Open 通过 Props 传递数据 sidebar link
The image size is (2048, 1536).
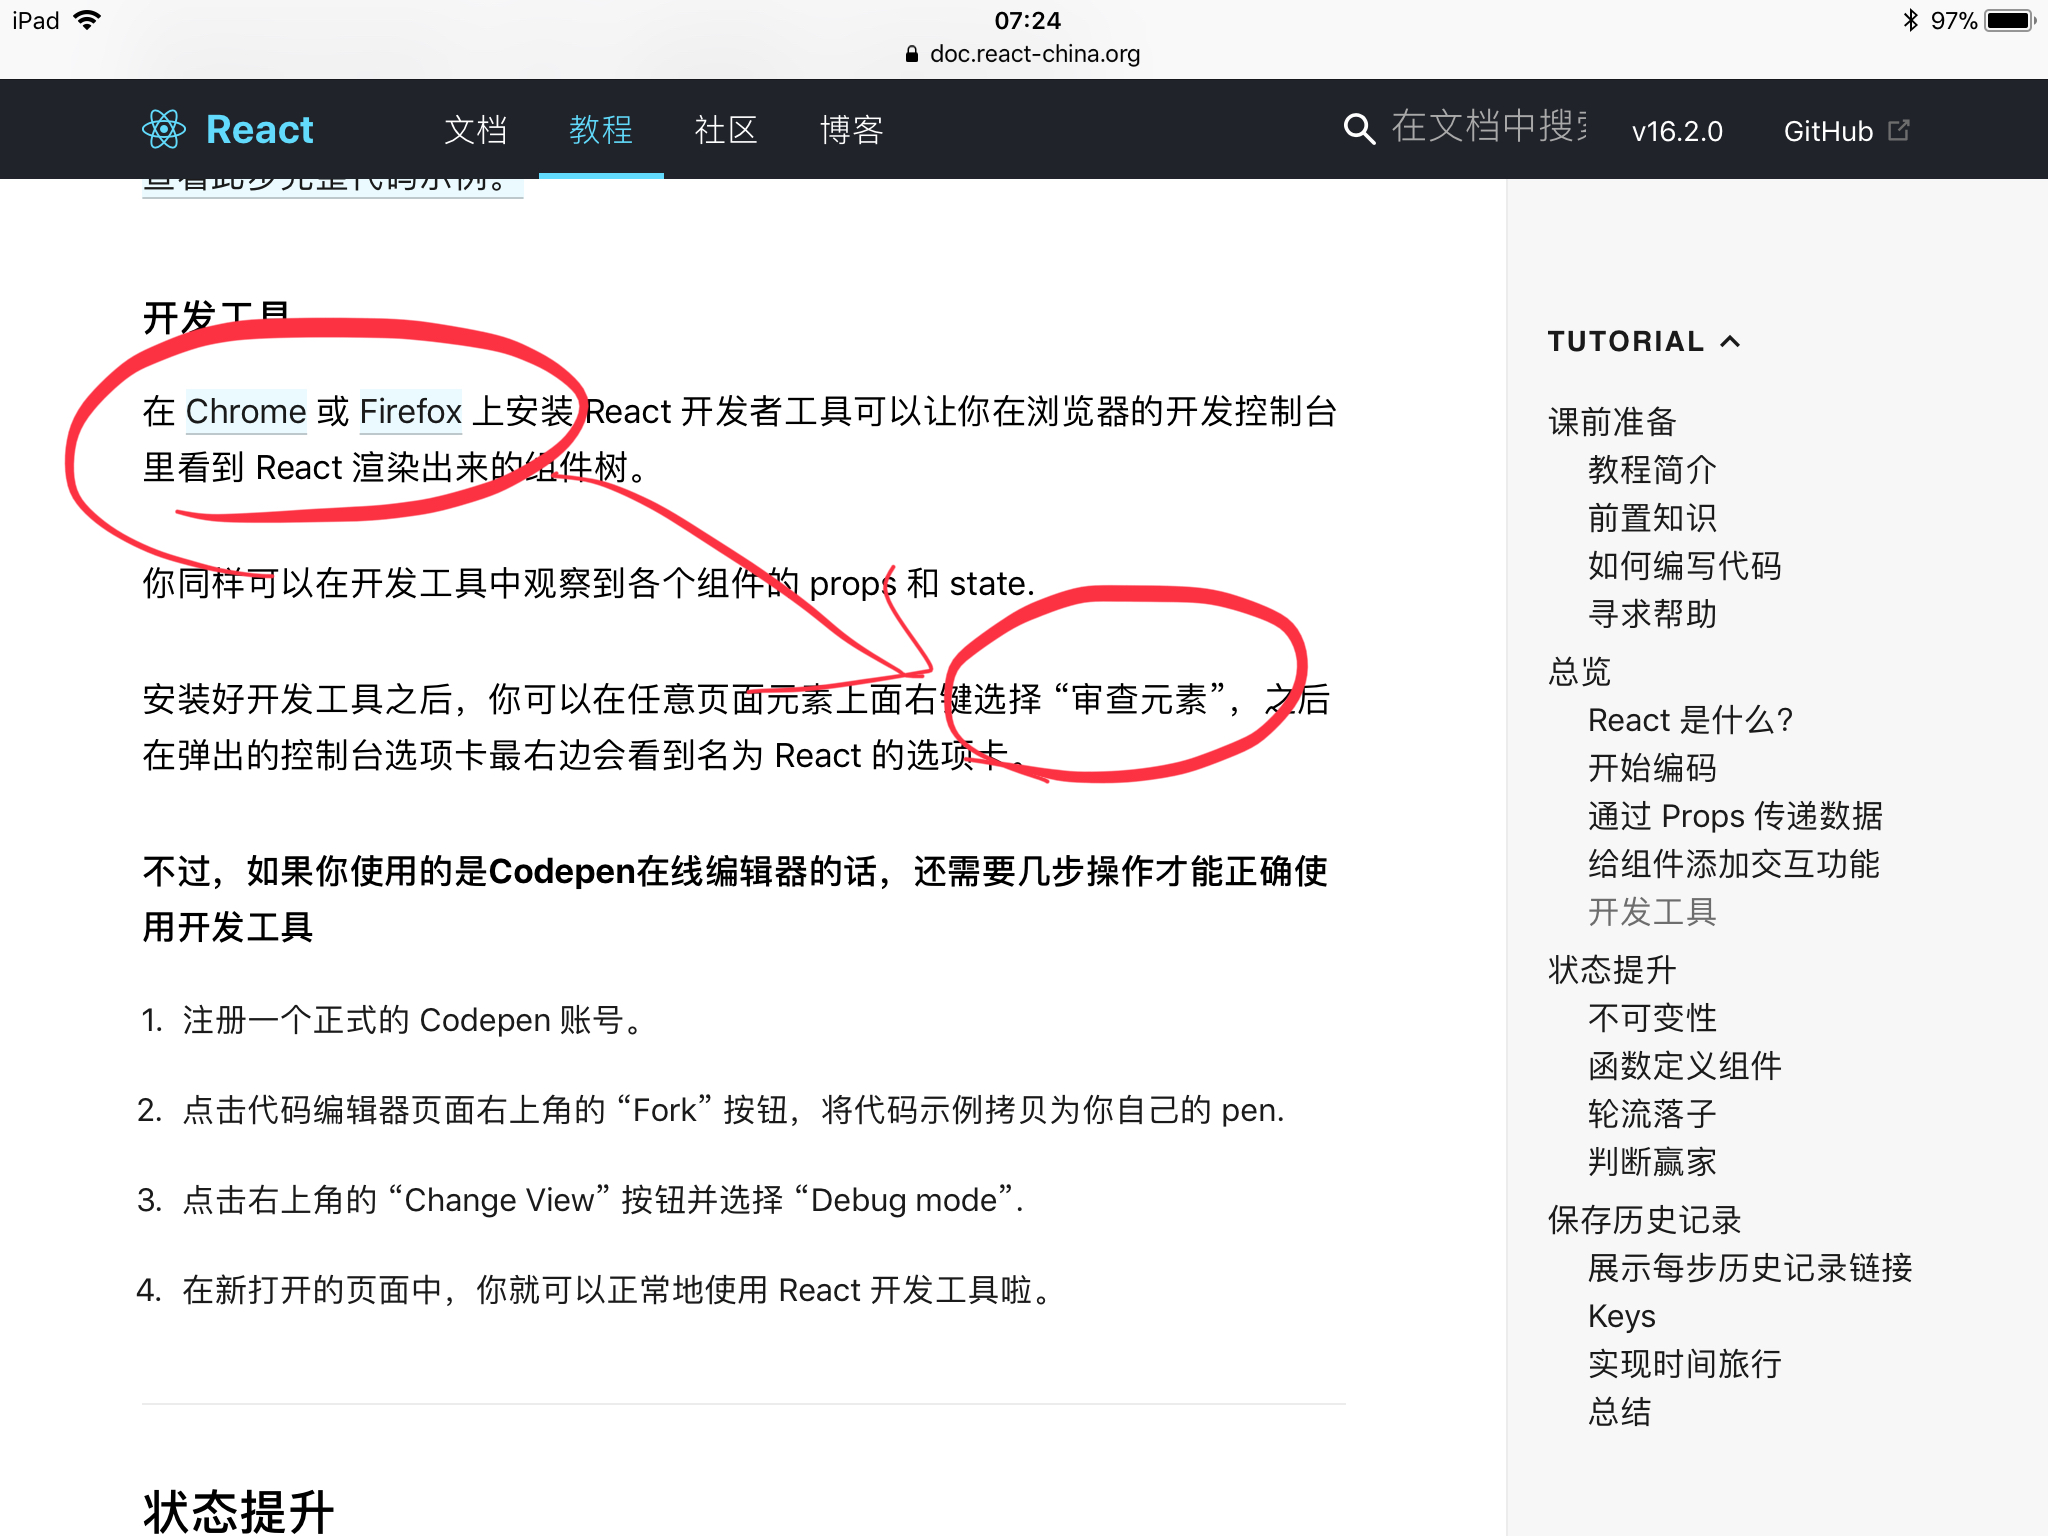1735,815
